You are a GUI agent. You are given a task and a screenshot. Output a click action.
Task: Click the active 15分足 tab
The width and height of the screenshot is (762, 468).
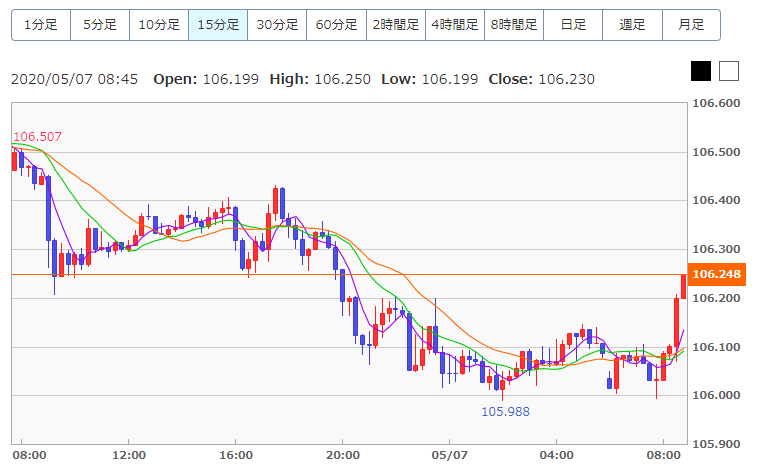pyautogui.click(x=218, y=25)
